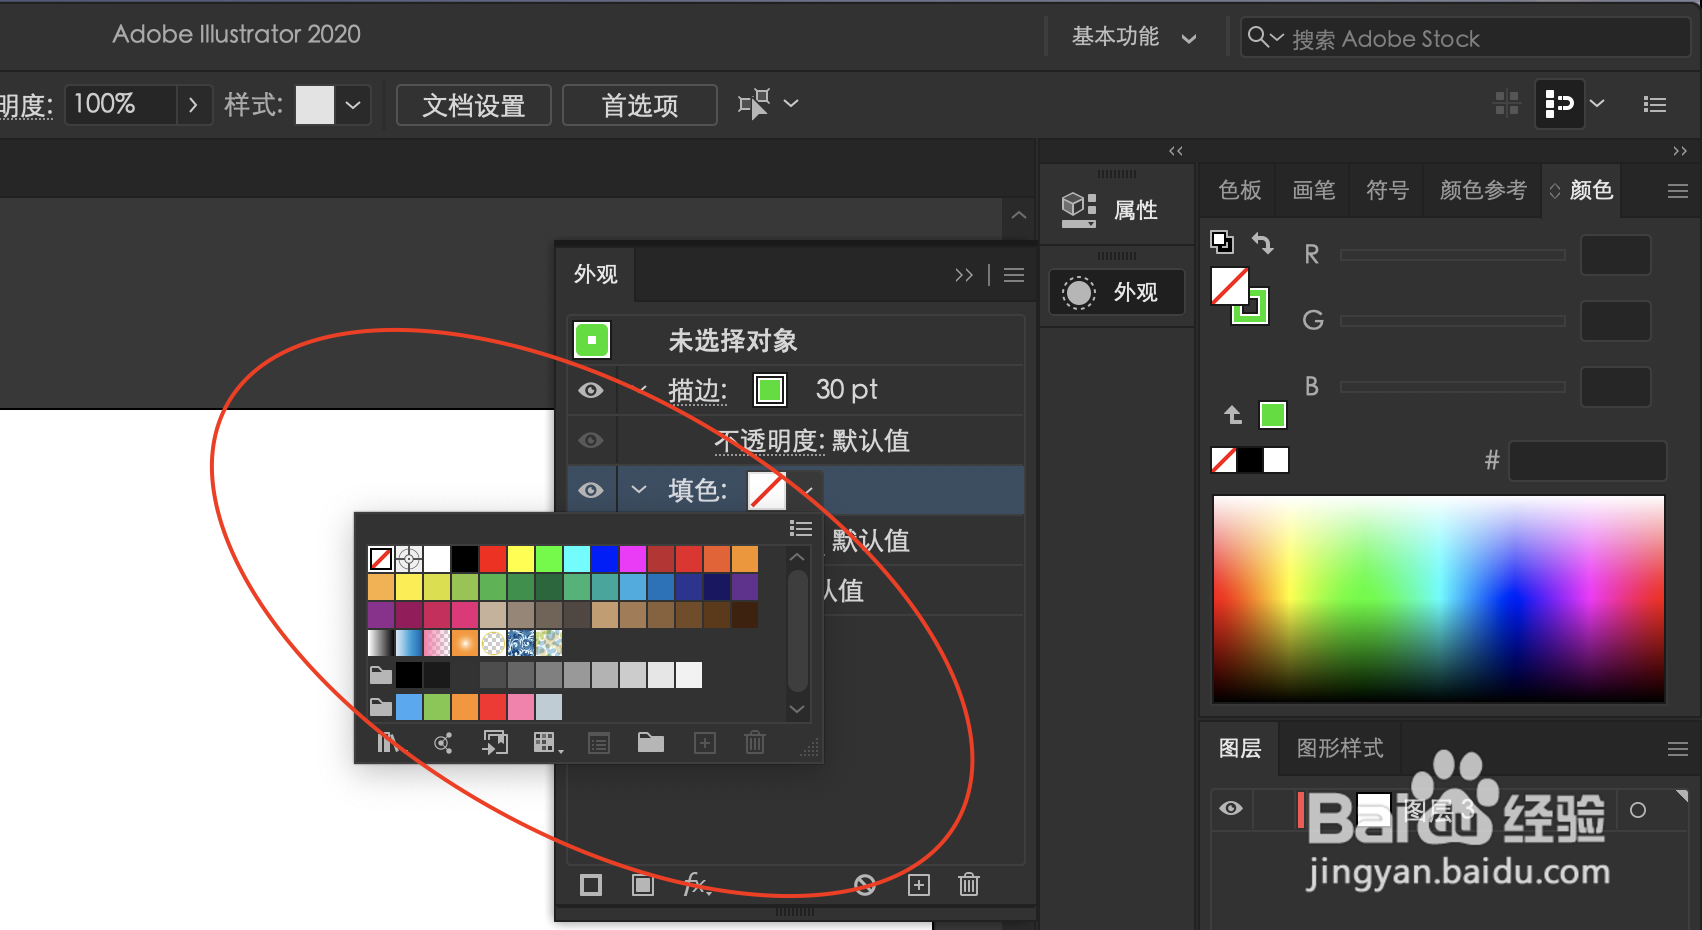Switch to the 色板 swatches tab
The image size is (1702, 930).
tap(1239, 190)
